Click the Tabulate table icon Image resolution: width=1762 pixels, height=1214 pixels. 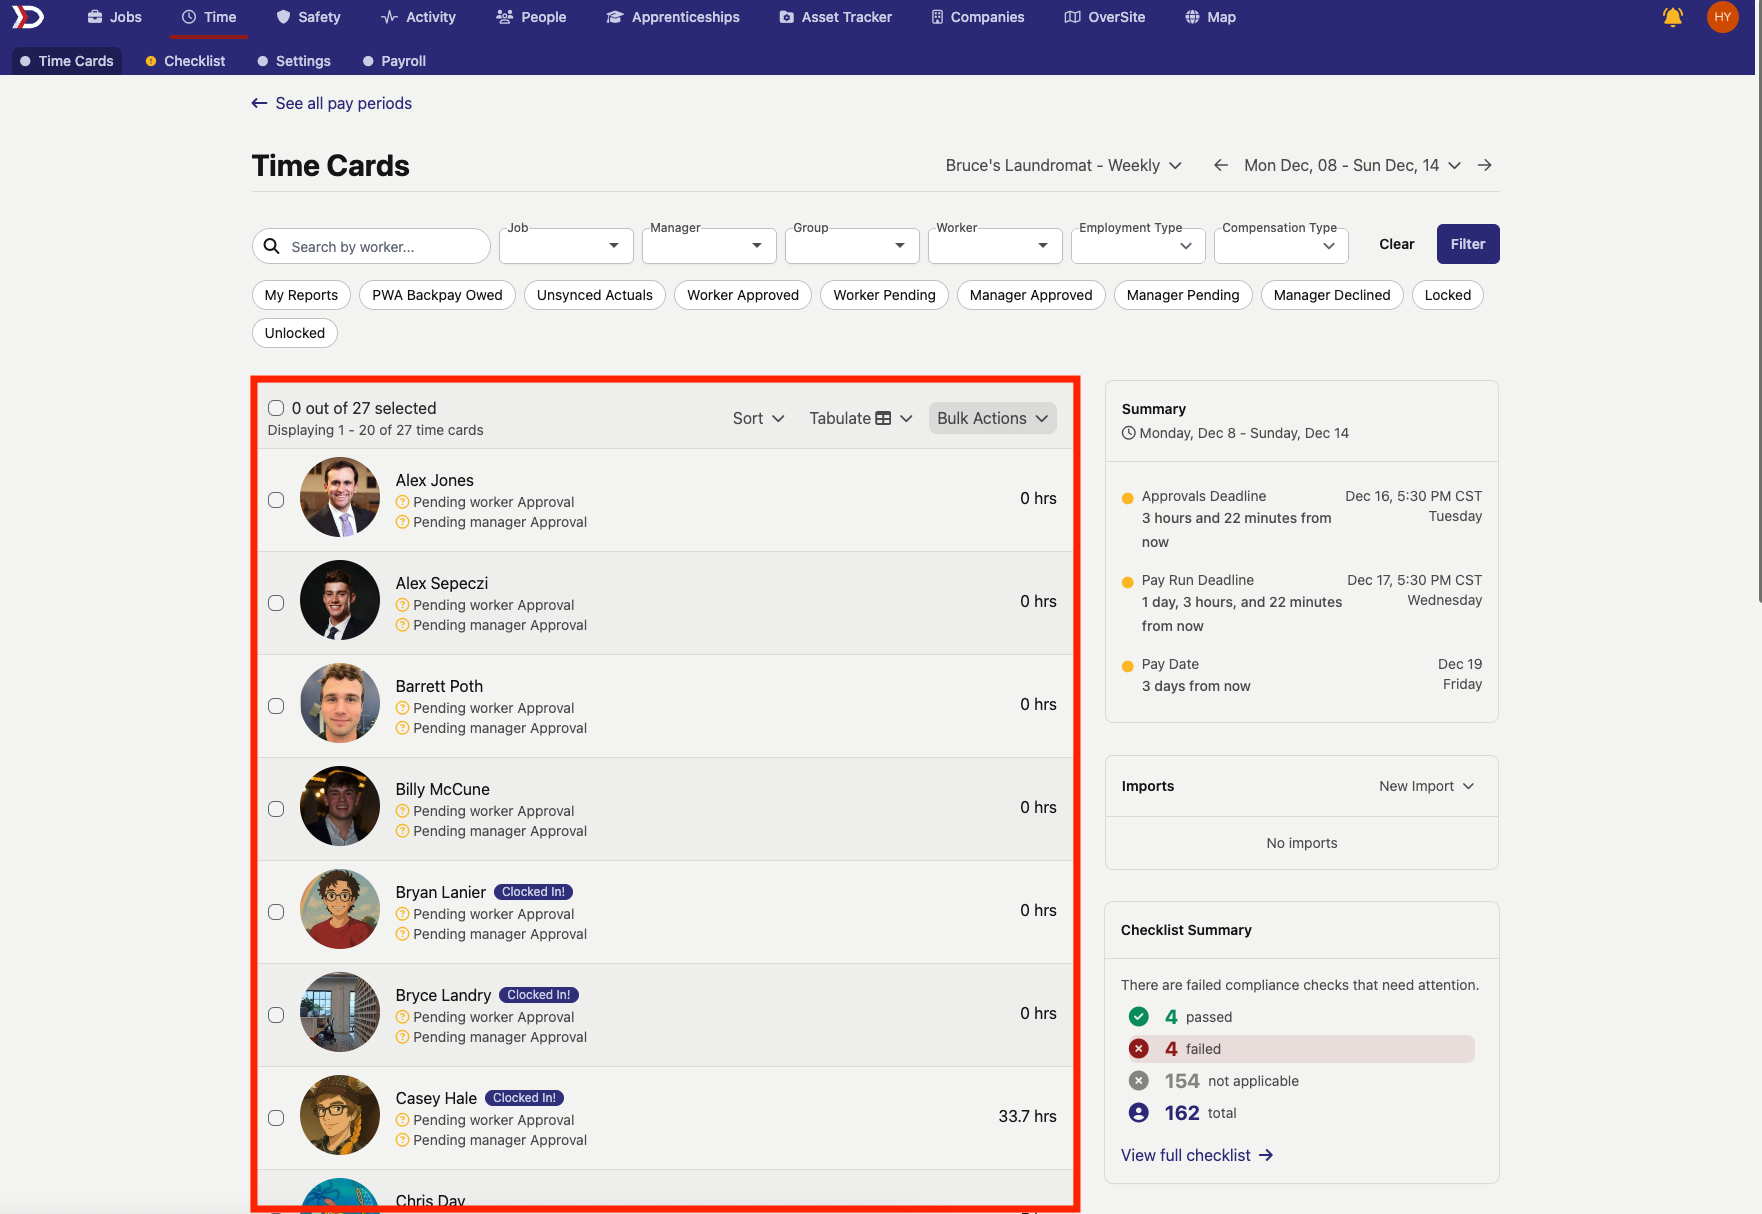(883, 418)
